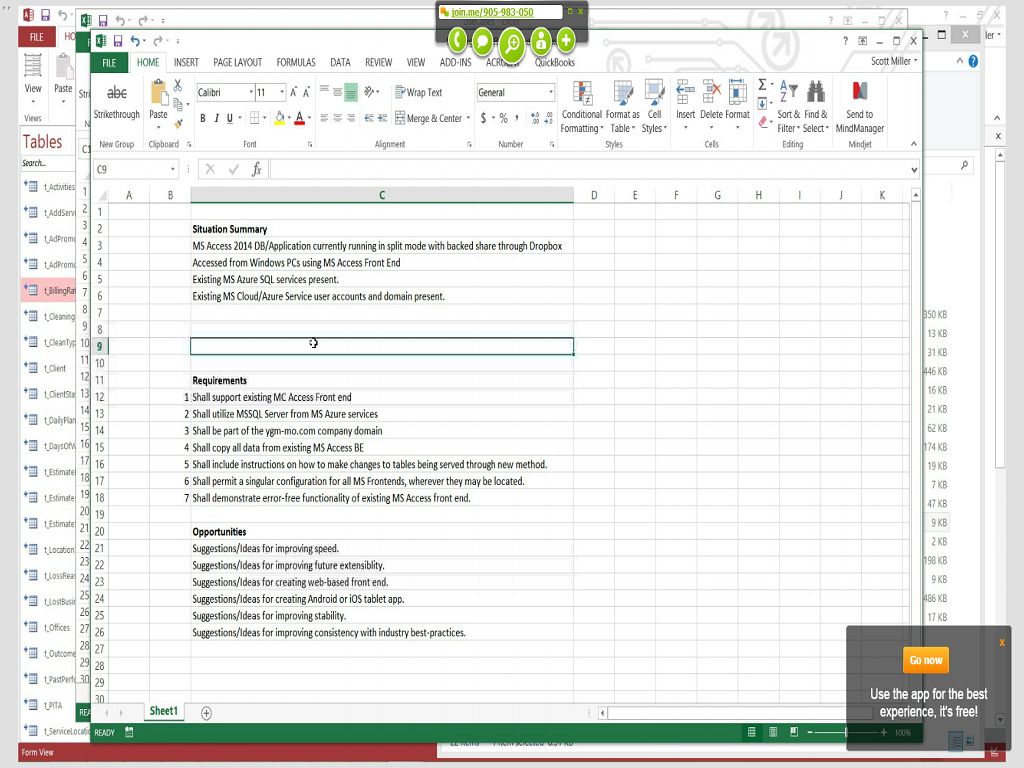Select the Sheet1 worksheet tab

coord(163,712)
